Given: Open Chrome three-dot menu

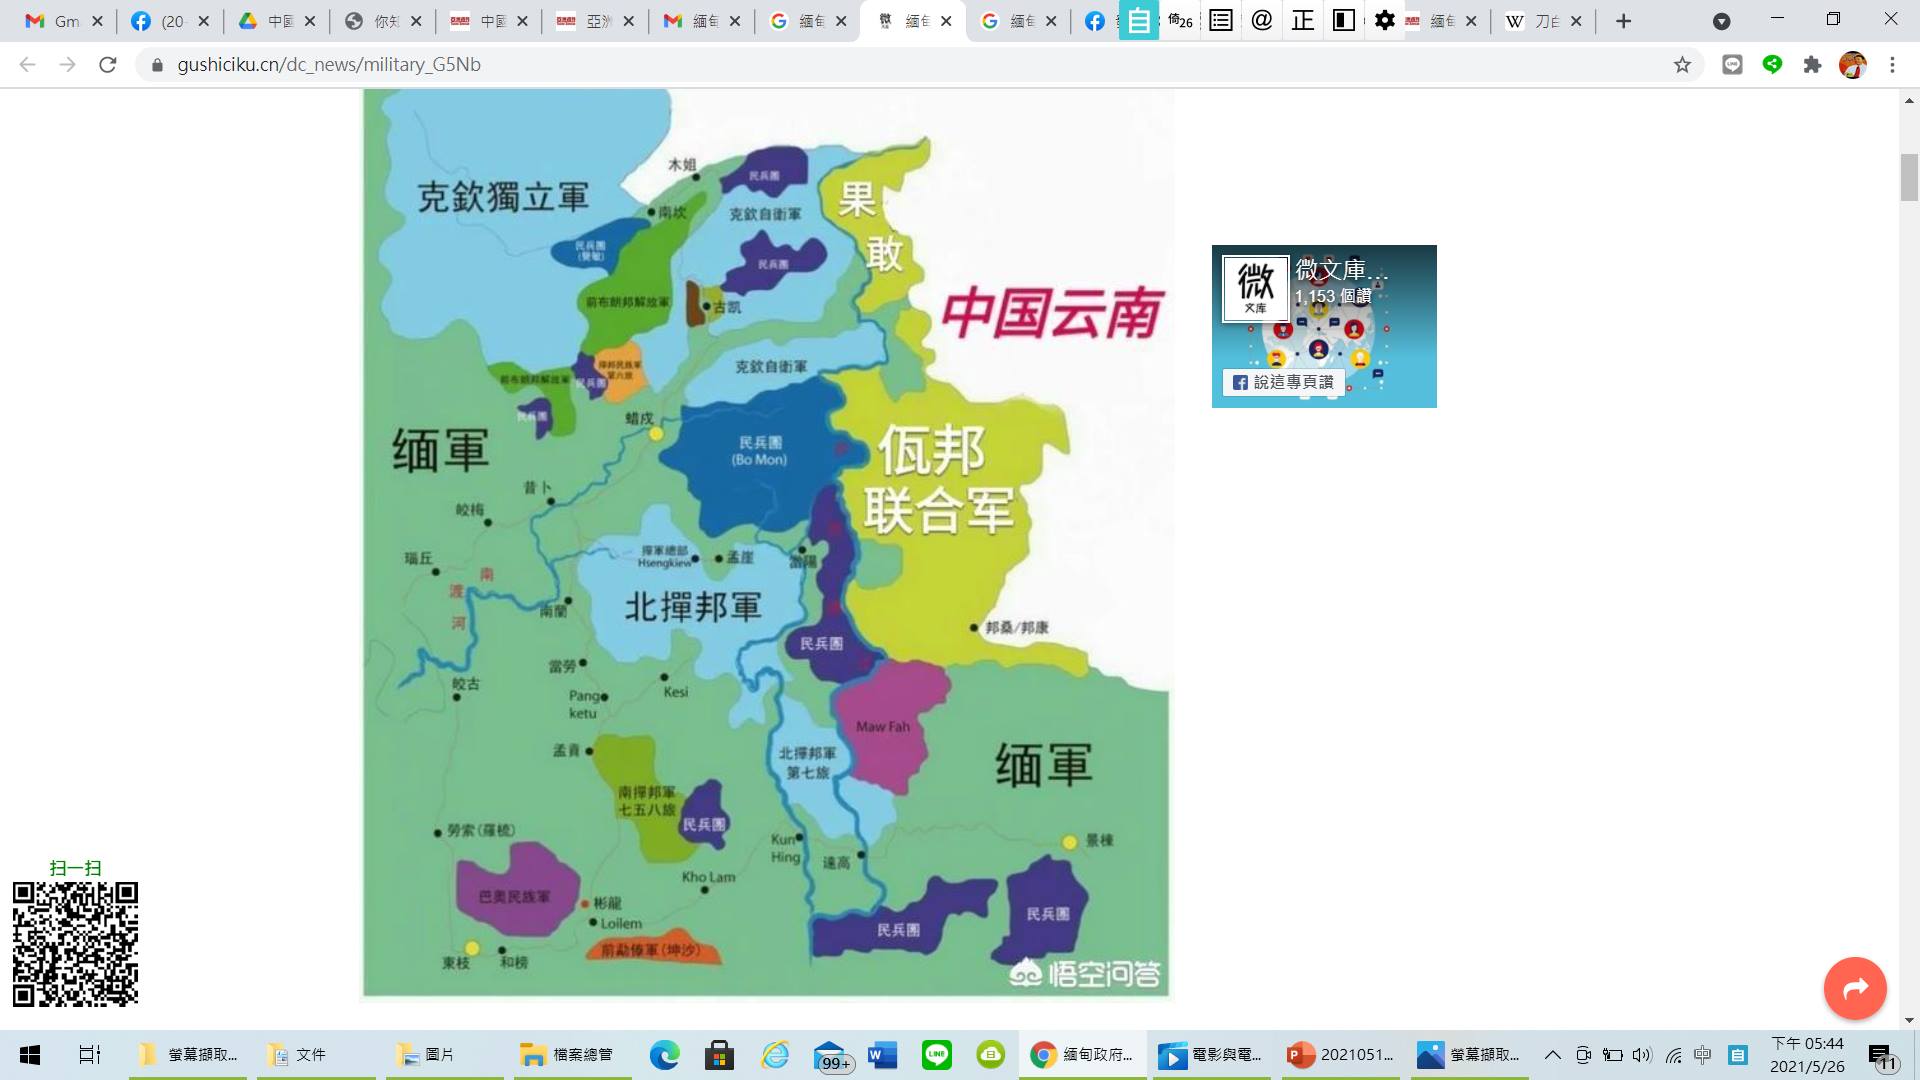Looking at the screenshot, I should 1892,65.
